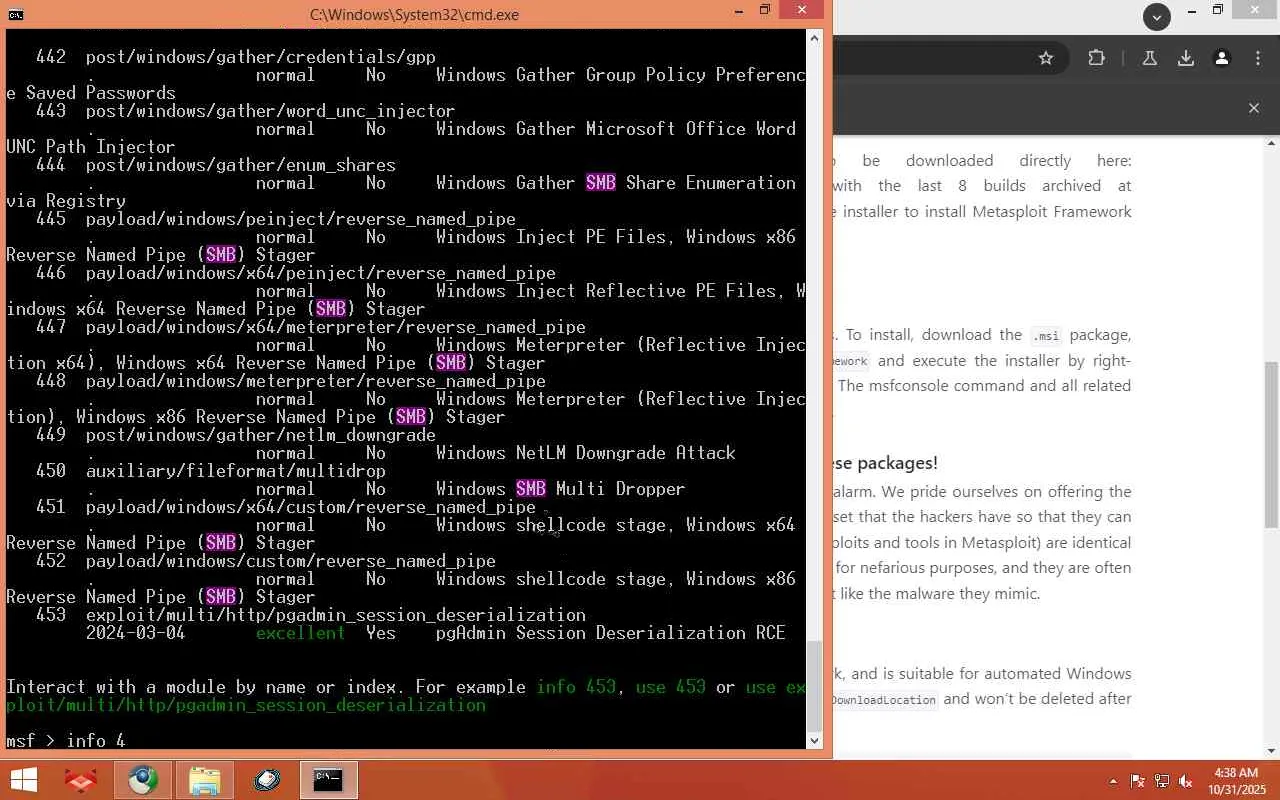Image resolution: width=1280 pixels, height=800 pixels.
Task: Launch the blue ringed disc taskbar app
Action: pyautogui.click(x=267, y=780)
